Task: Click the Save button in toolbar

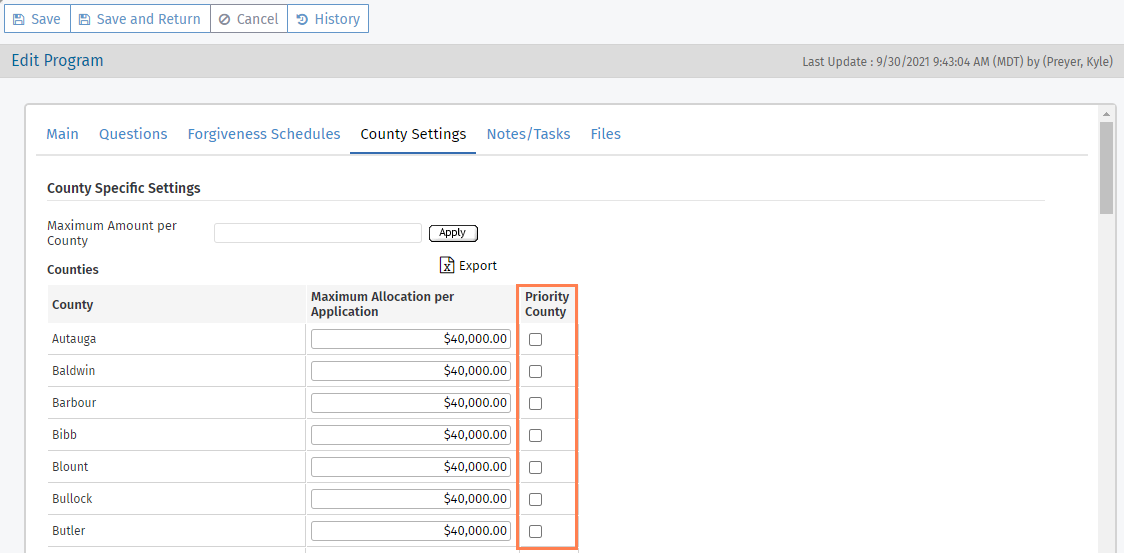Action: pyautogui.click(x=37, y=19)
